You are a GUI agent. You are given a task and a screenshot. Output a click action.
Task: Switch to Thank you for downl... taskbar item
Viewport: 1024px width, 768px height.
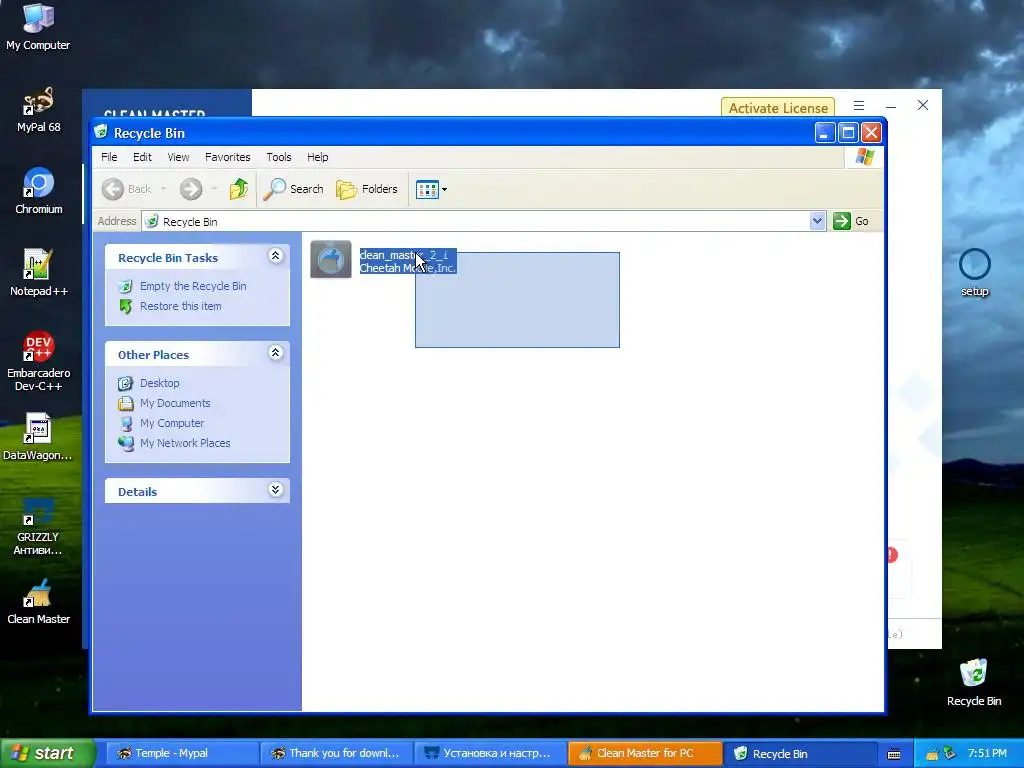point(336,753)
